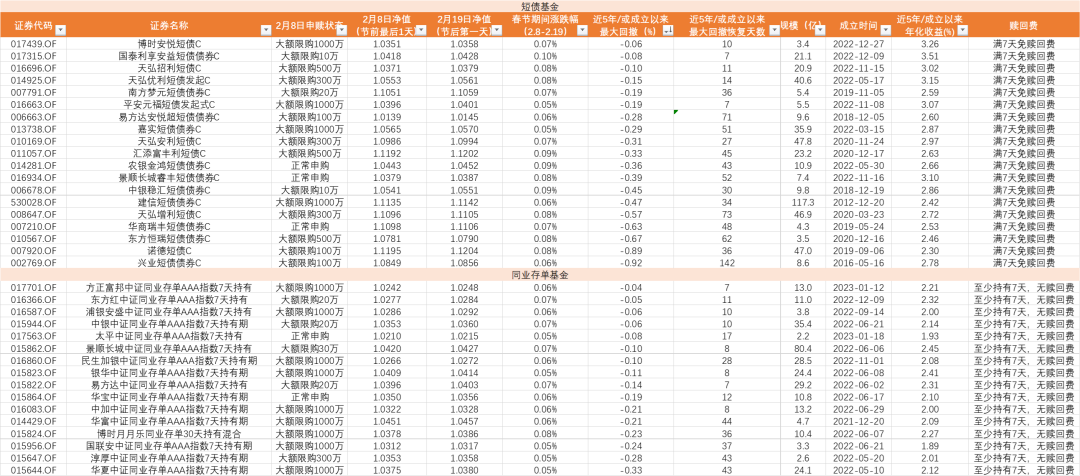Select inception date 2012-12-20

click(x=858, y=202)
